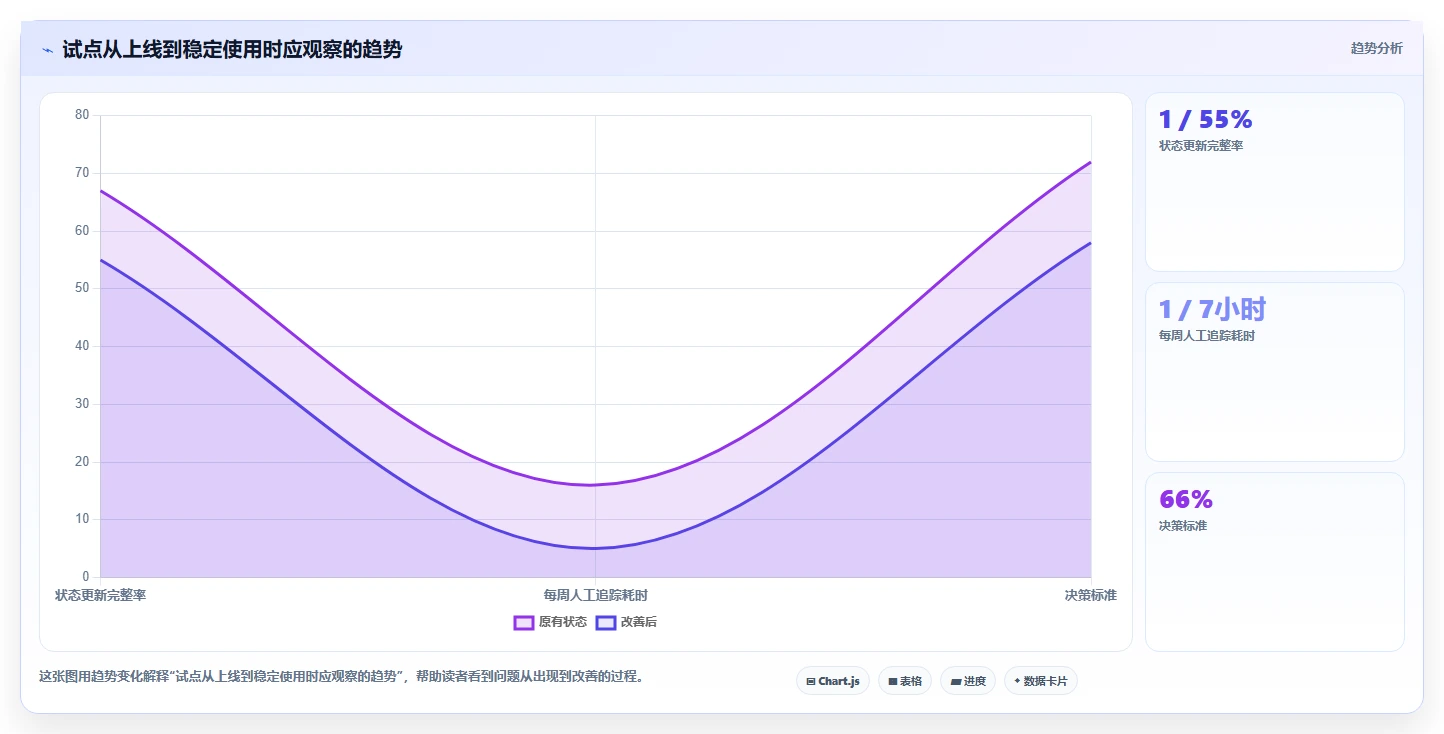Select the Chart.js tag chip
The image size is (1444, 734).
point(833,681)
